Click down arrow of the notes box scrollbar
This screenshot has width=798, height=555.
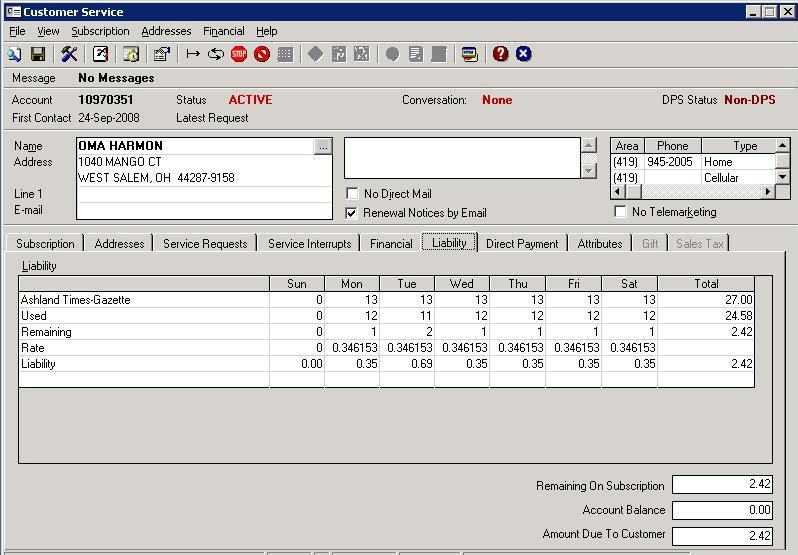click(589, 171)
